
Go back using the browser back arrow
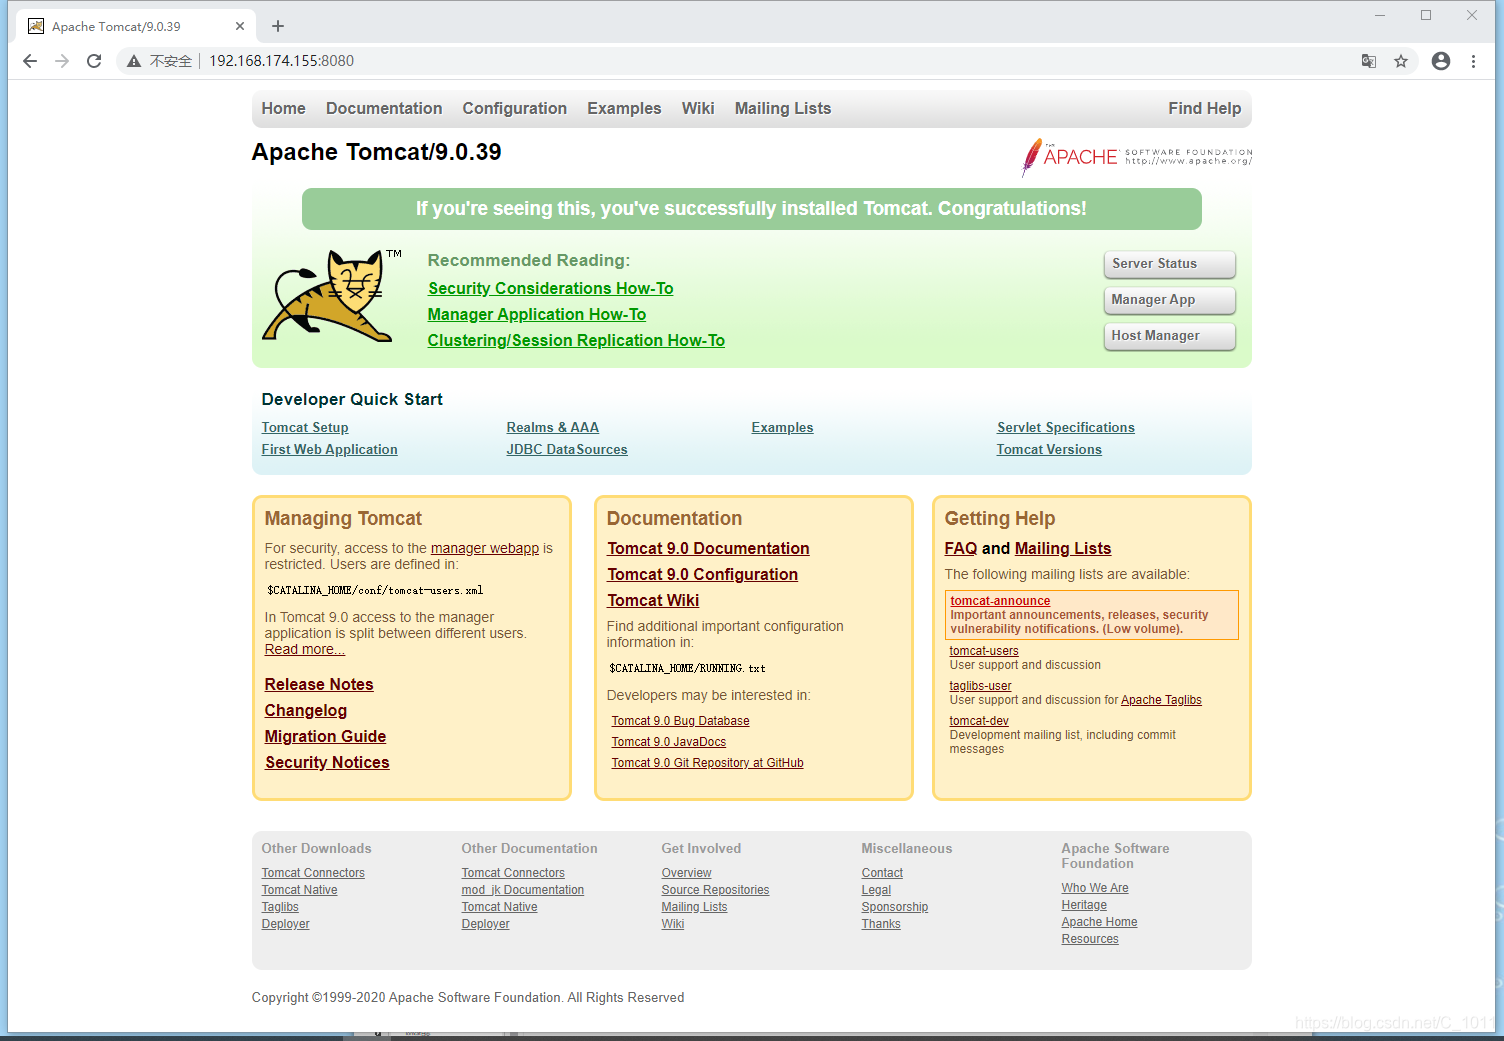[30, 61]
